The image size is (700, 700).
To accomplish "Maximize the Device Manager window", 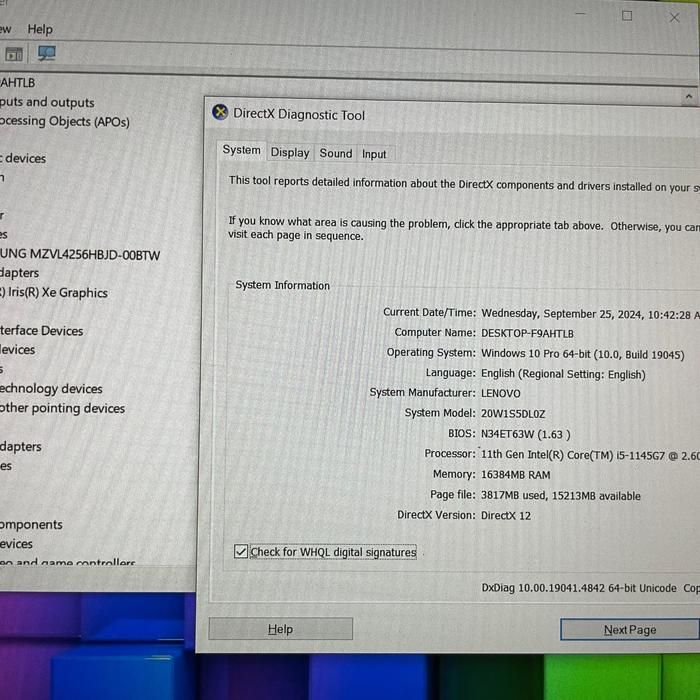I will pyautogui.click(x=627, y=15).
